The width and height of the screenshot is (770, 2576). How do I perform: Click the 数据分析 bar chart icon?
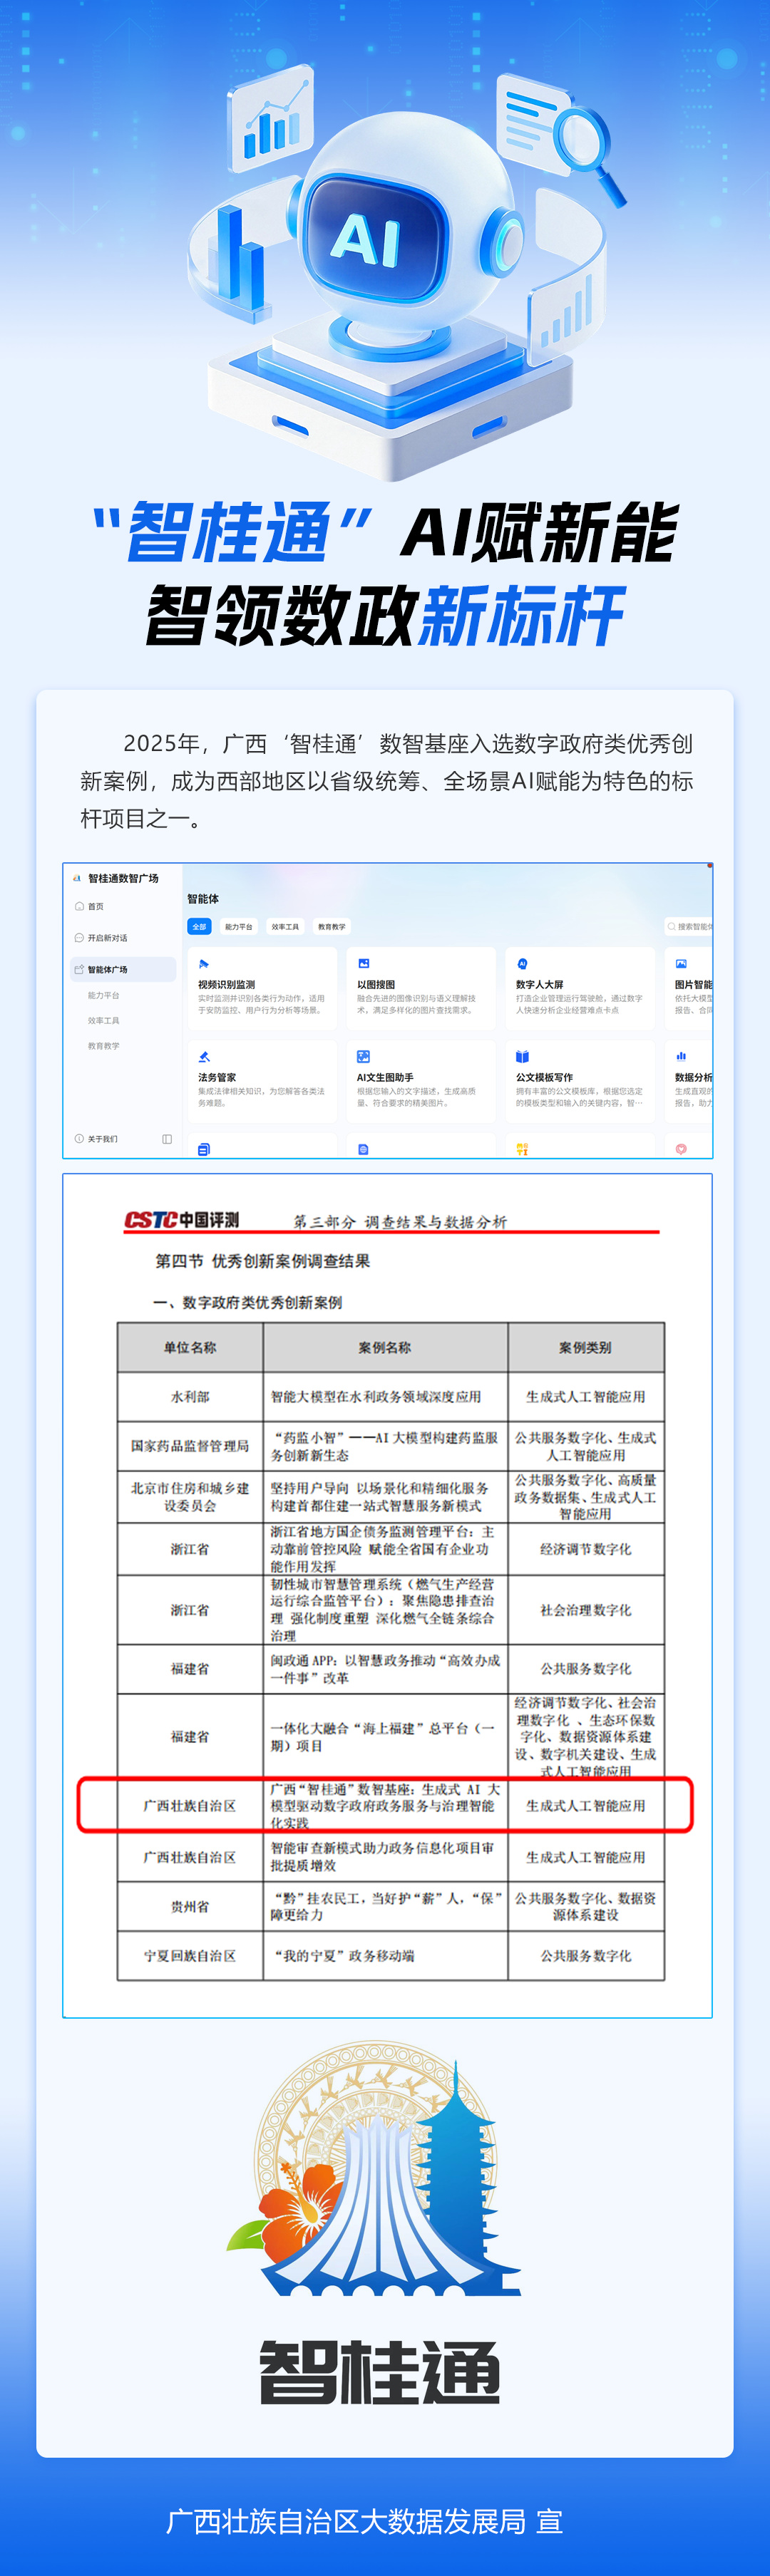point(681,1056)
